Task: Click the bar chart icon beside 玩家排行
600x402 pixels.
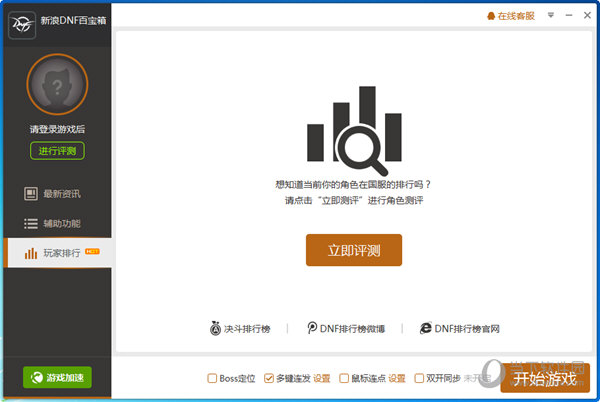Action: pos(31,253)
